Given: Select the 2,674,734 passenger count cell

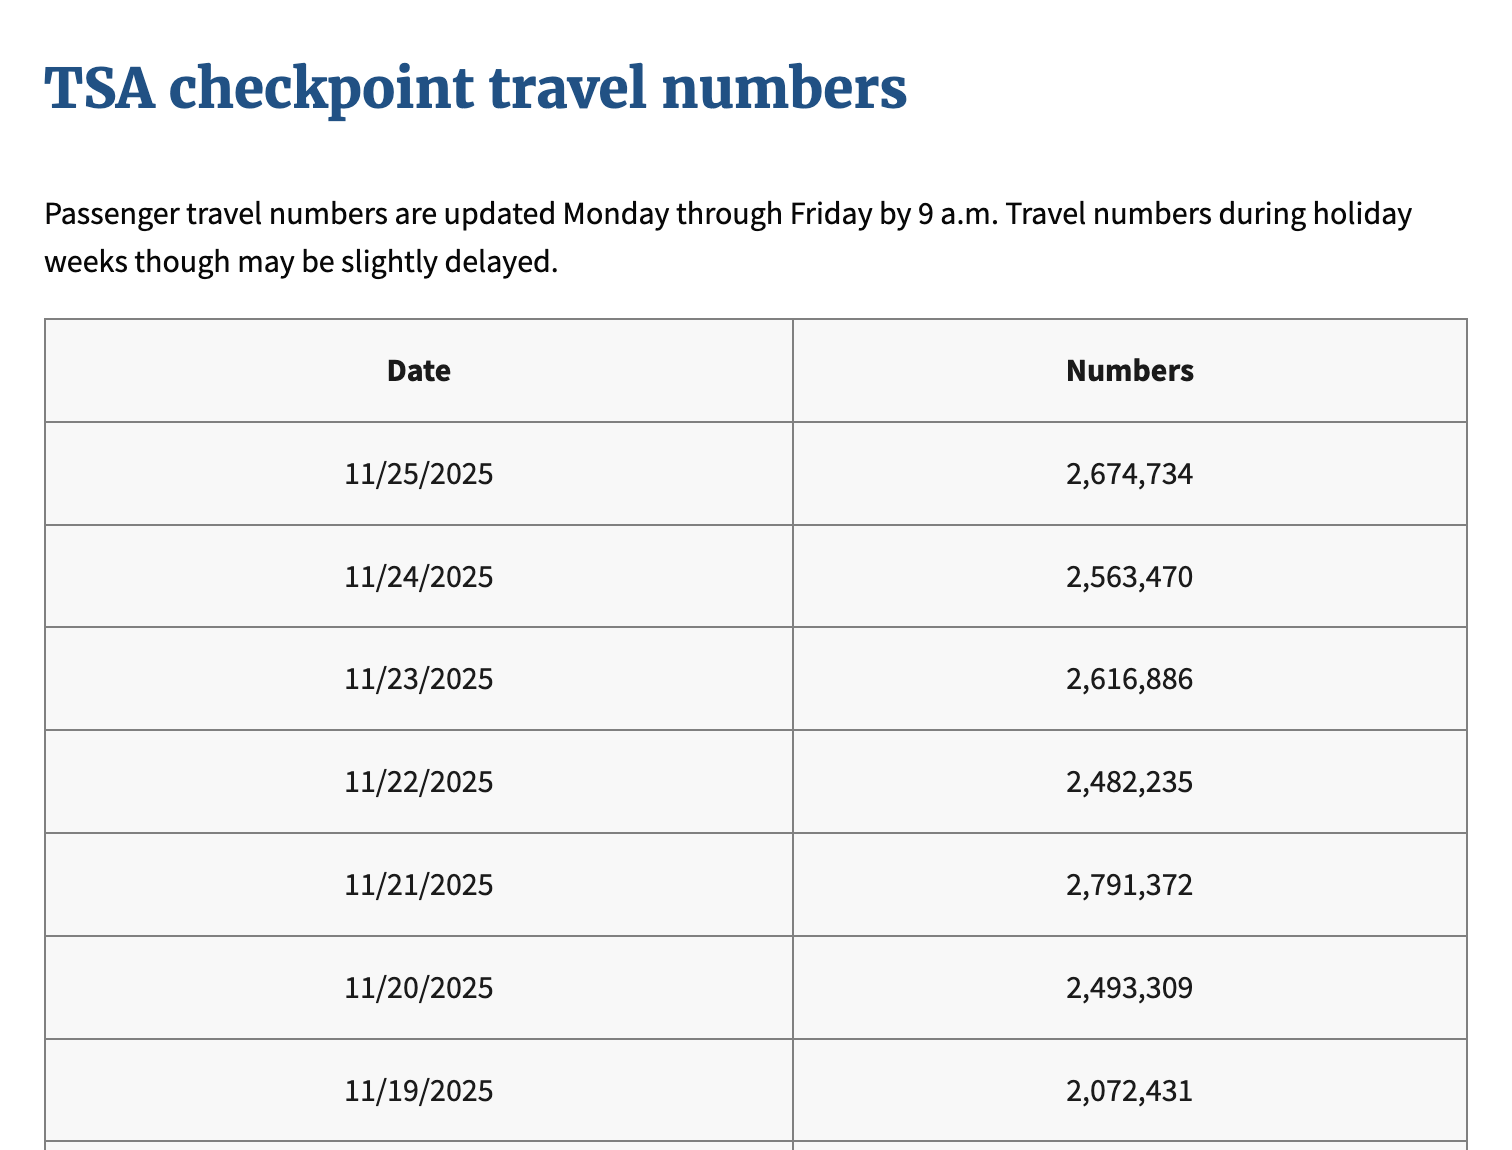Looking at the screenshot, I should pyautogui.click(x=1129, y=474).
